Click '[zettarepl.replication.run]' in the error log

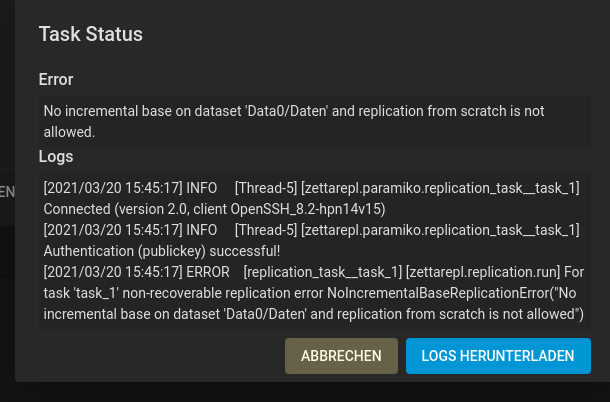(483, 272)
